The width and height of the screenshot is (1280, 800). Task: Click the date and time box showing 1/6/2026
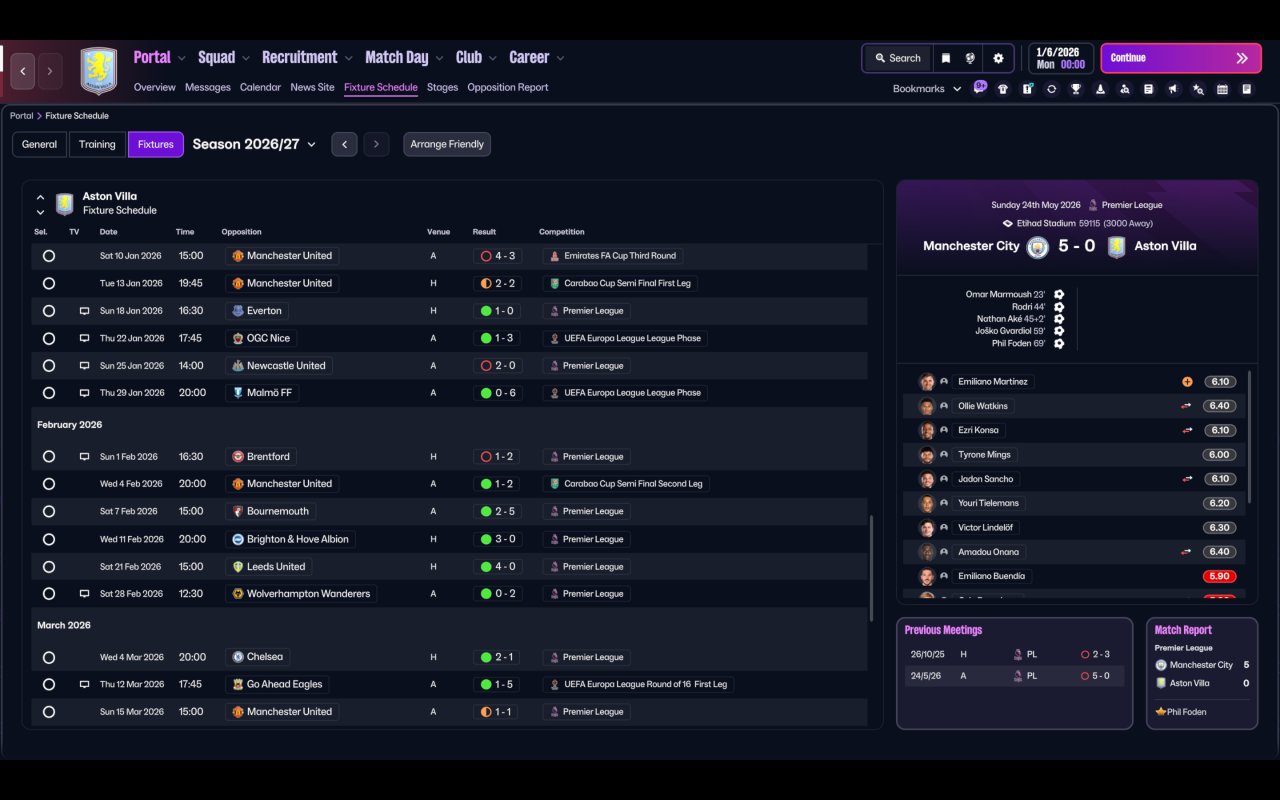tap(1061, 58)
